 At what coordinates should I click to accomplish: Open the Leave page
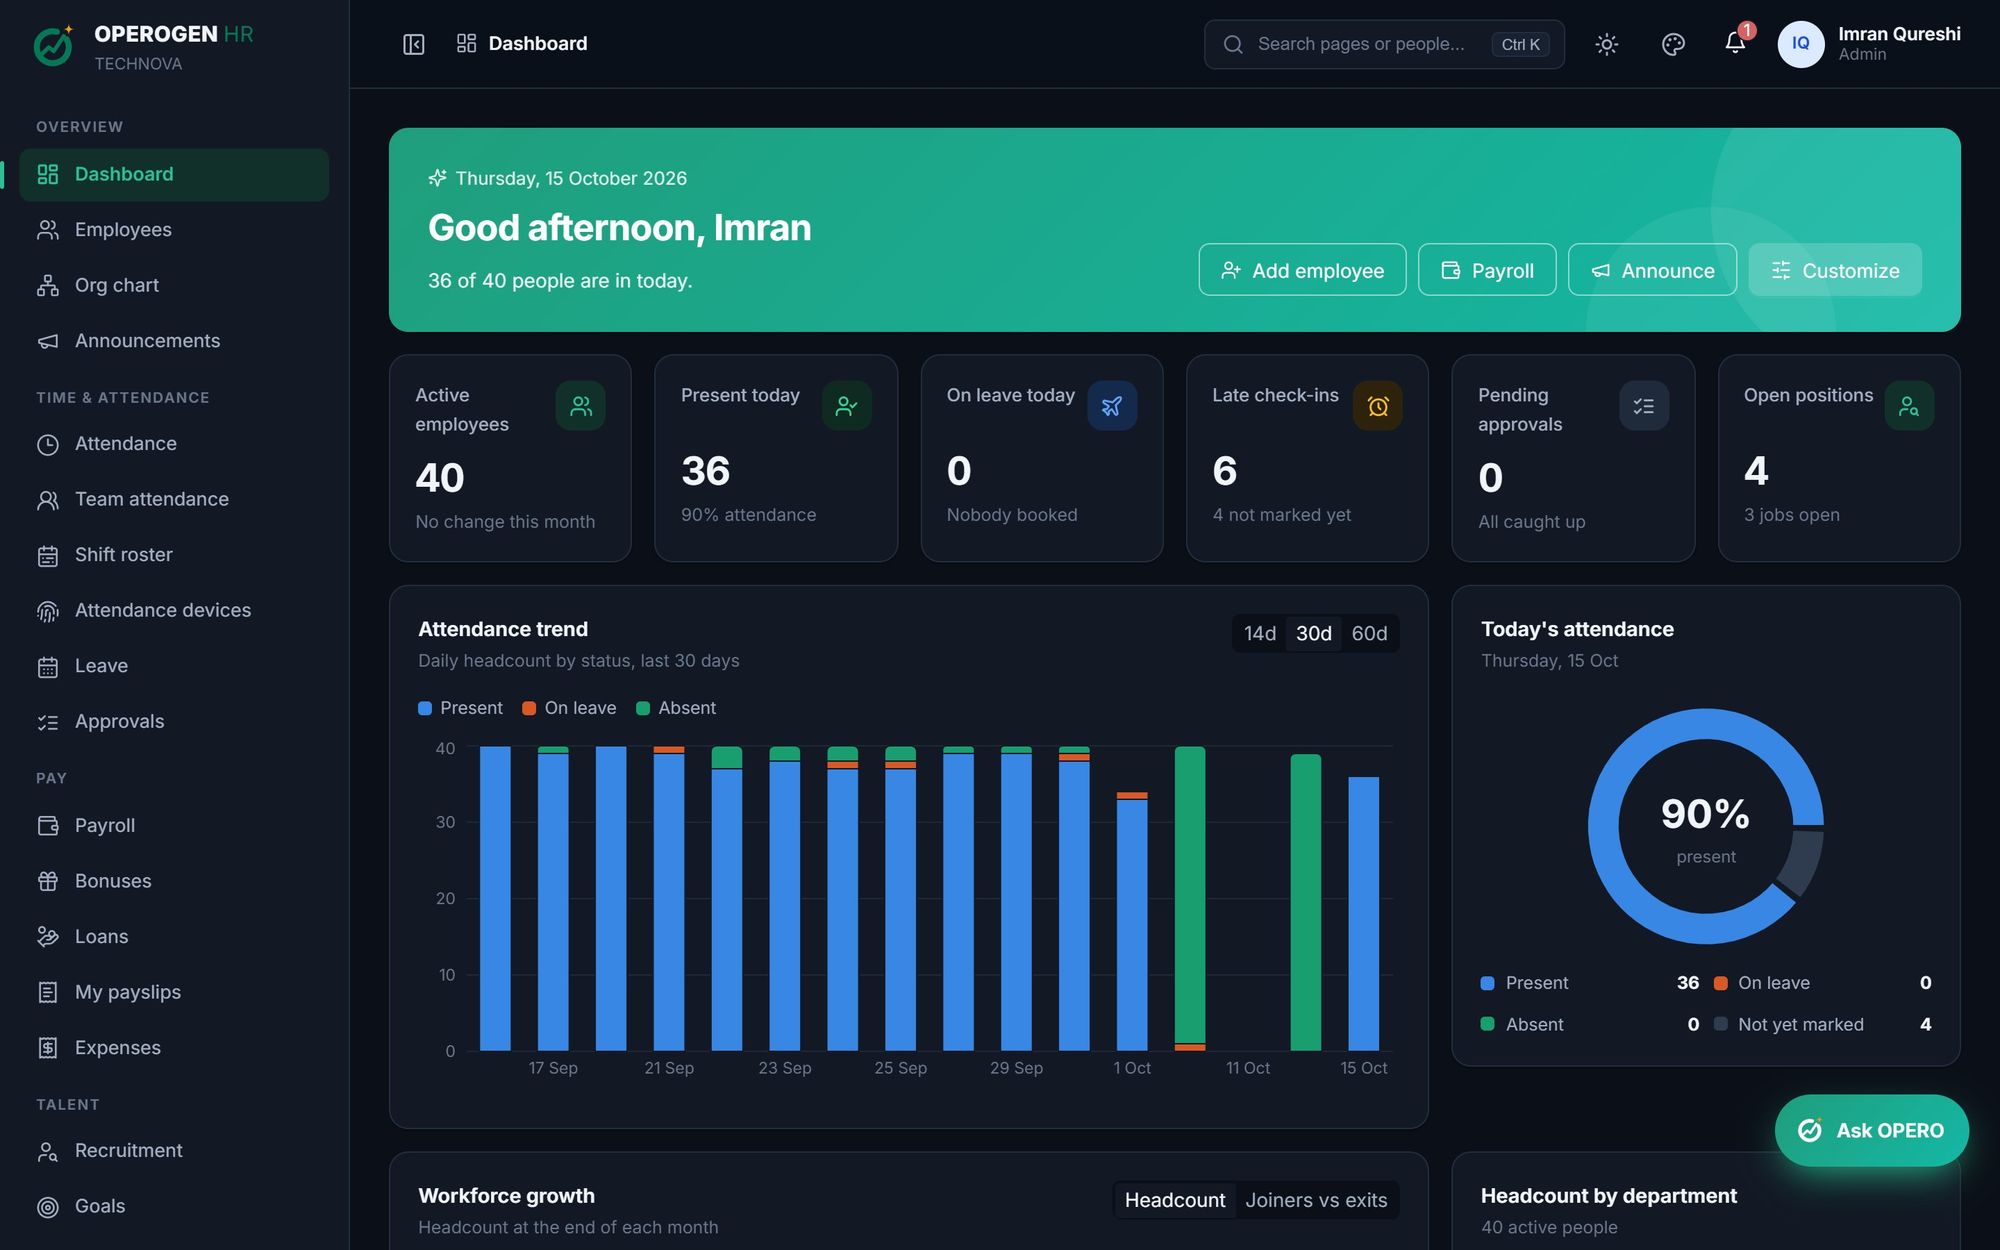174,666
